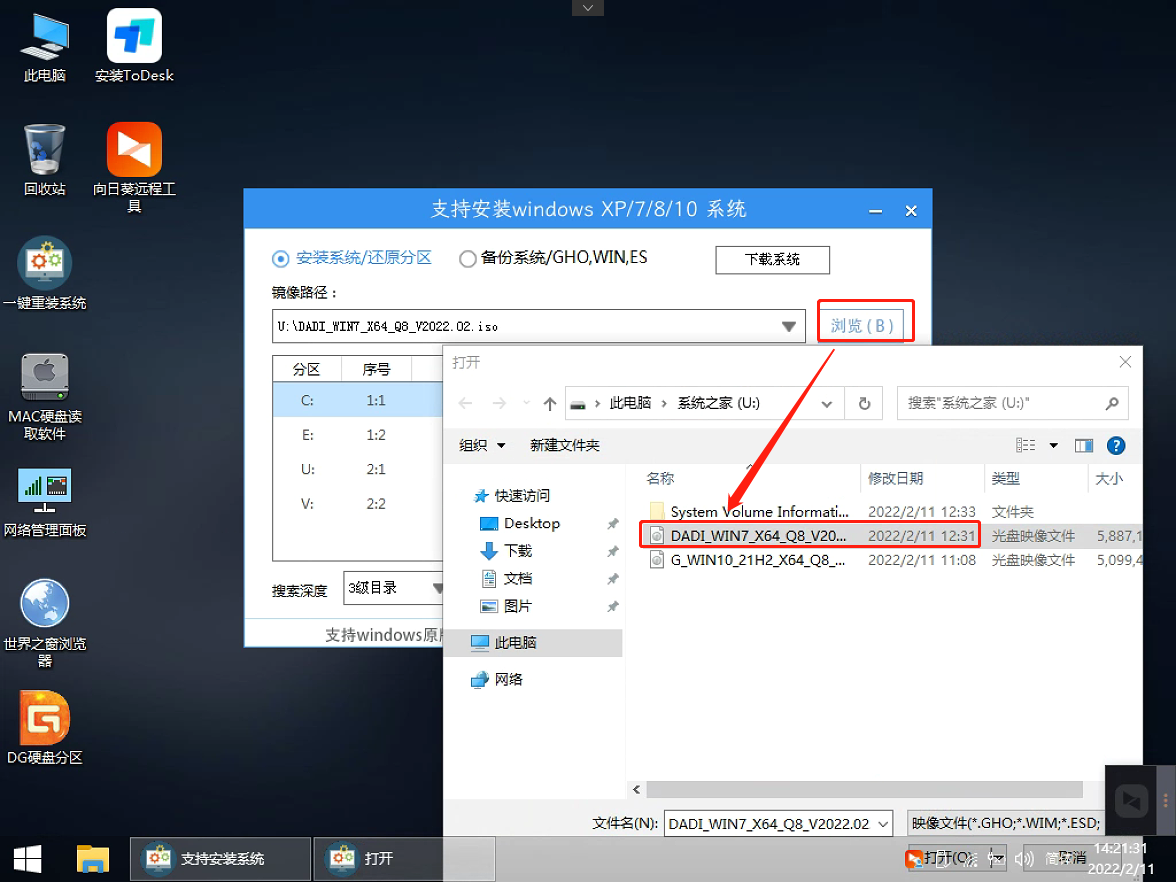Select the 安装系统/还原分区 radio button
Screen dimensions: 1176x882
coord(281,258)
